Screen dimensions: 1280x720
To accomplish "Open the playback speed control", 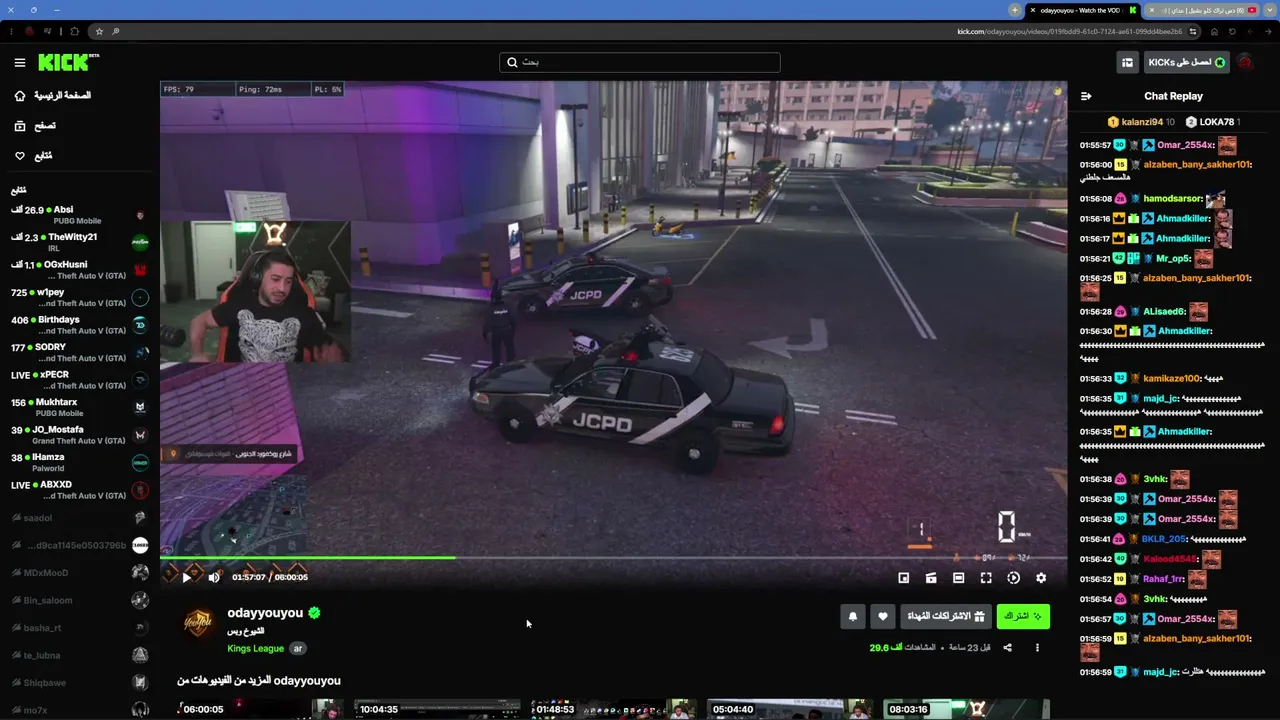I will (x=1013, y=578).
